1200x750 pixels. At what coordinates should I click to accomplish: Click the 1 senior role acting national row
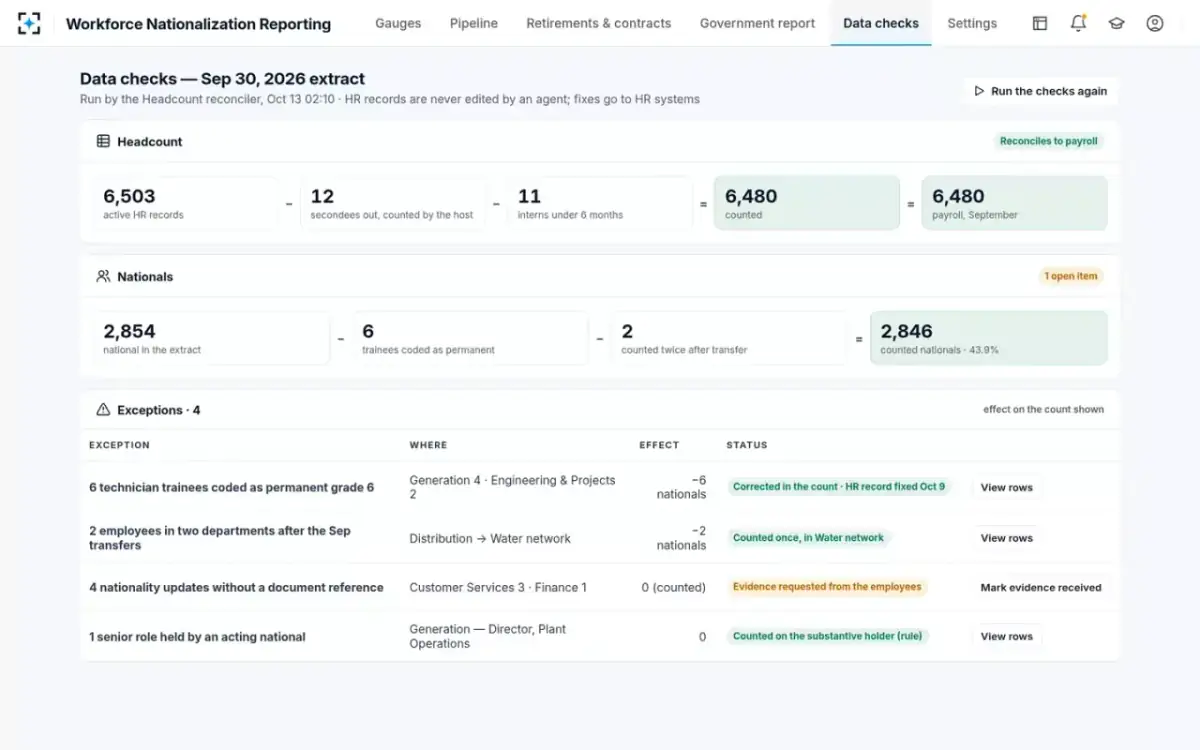pos(600,636)
